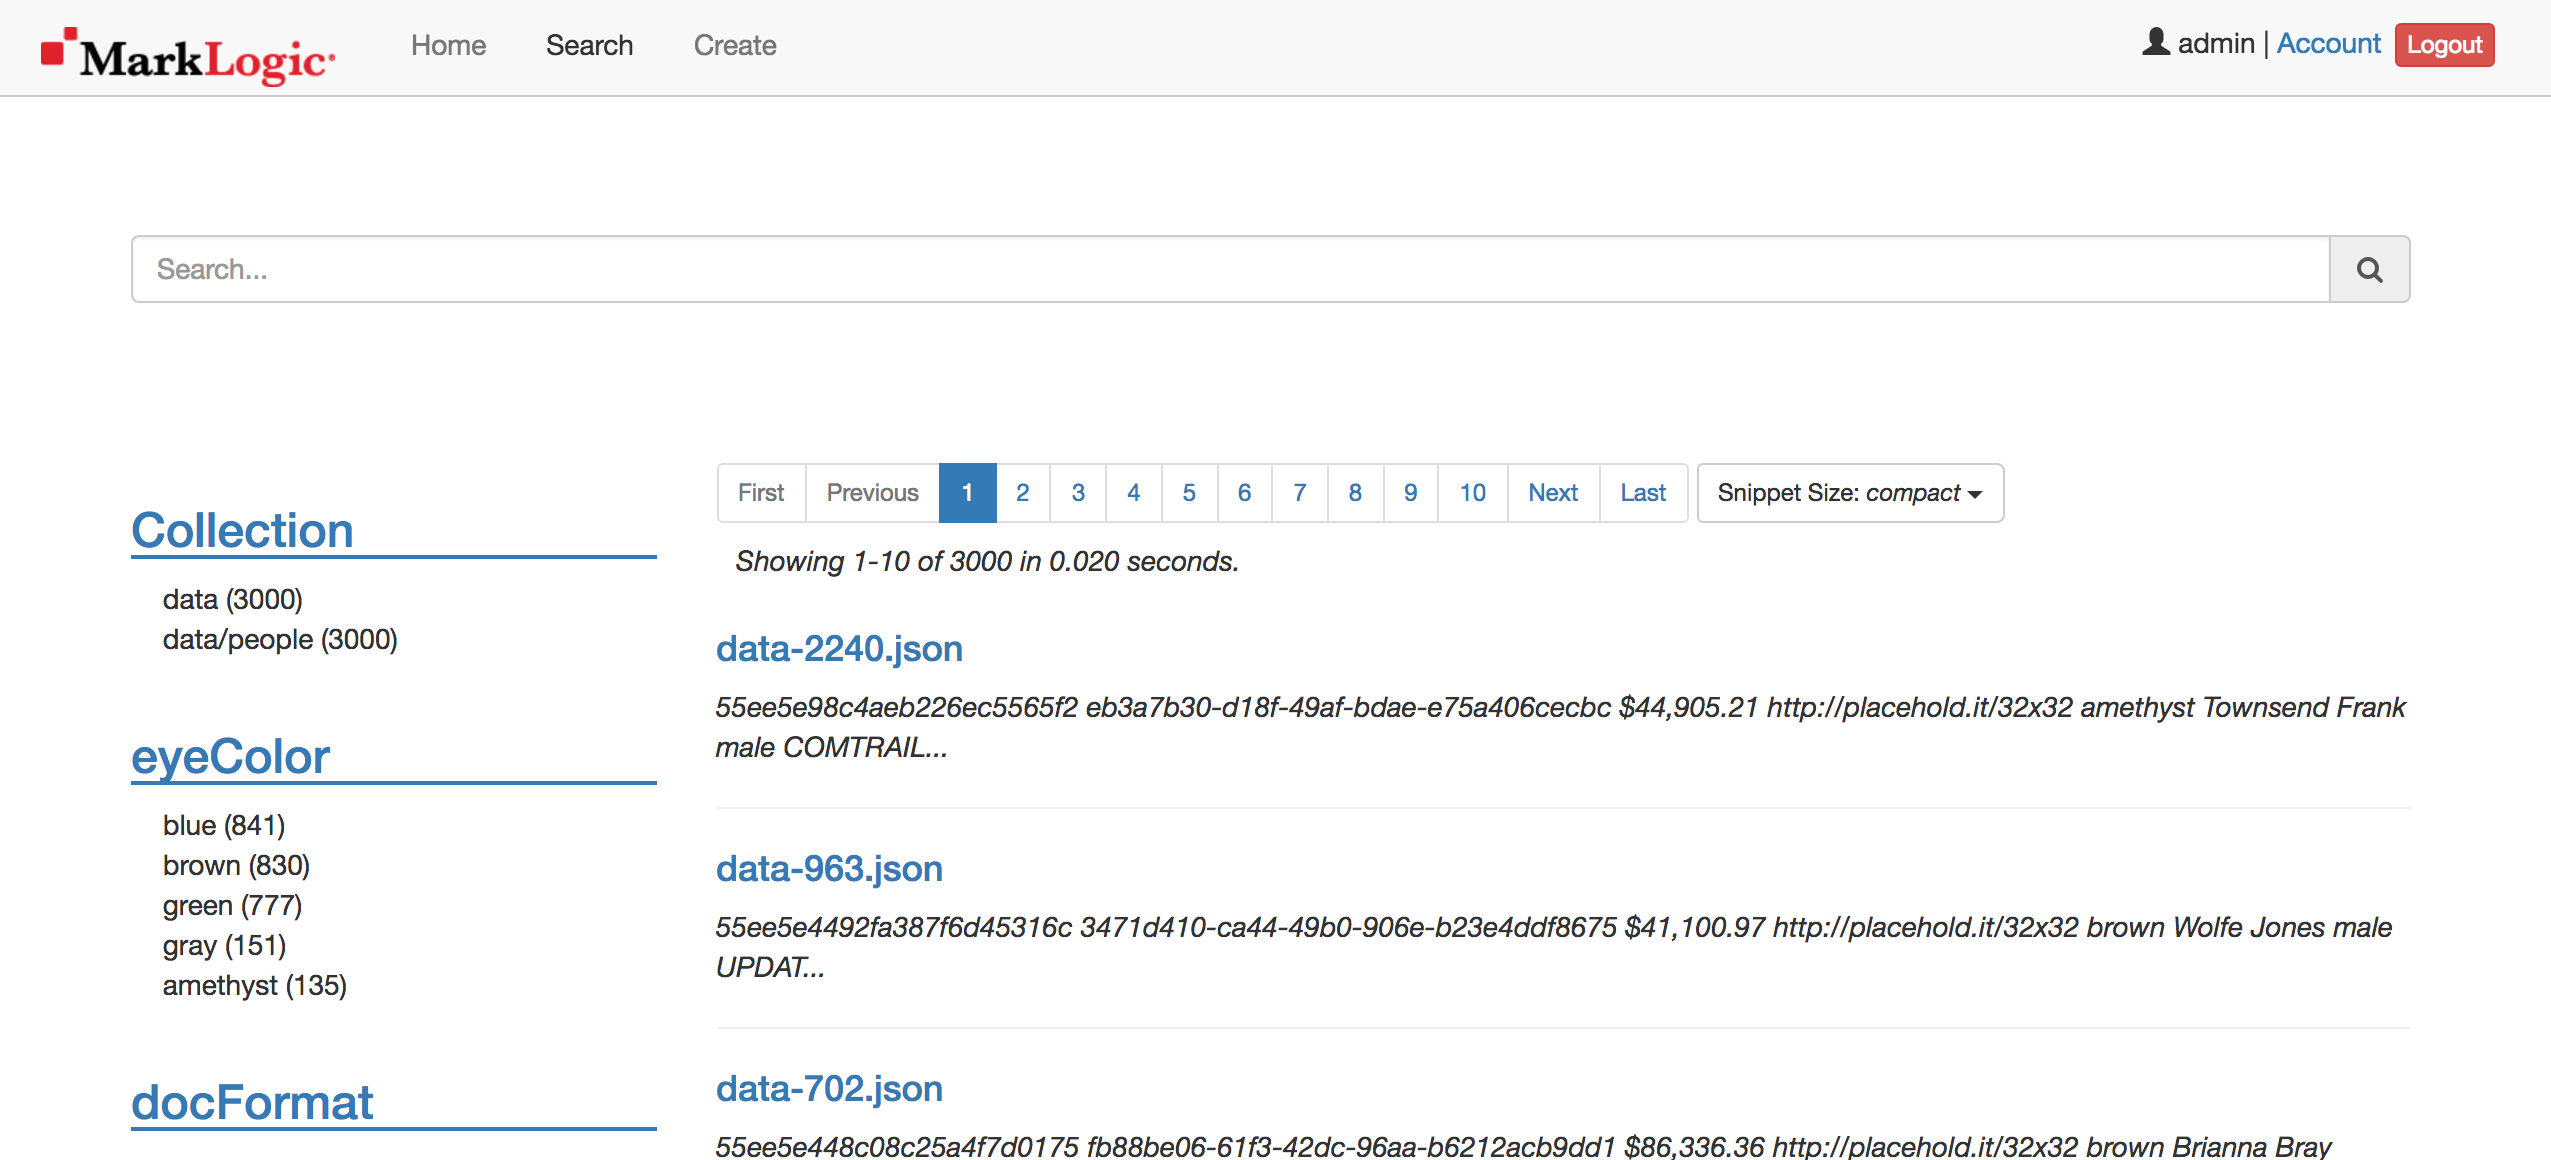The image size is (2551, 1160).
Task: Filter eyeColor by brown (830)
Action: click(x=236, y=865)
